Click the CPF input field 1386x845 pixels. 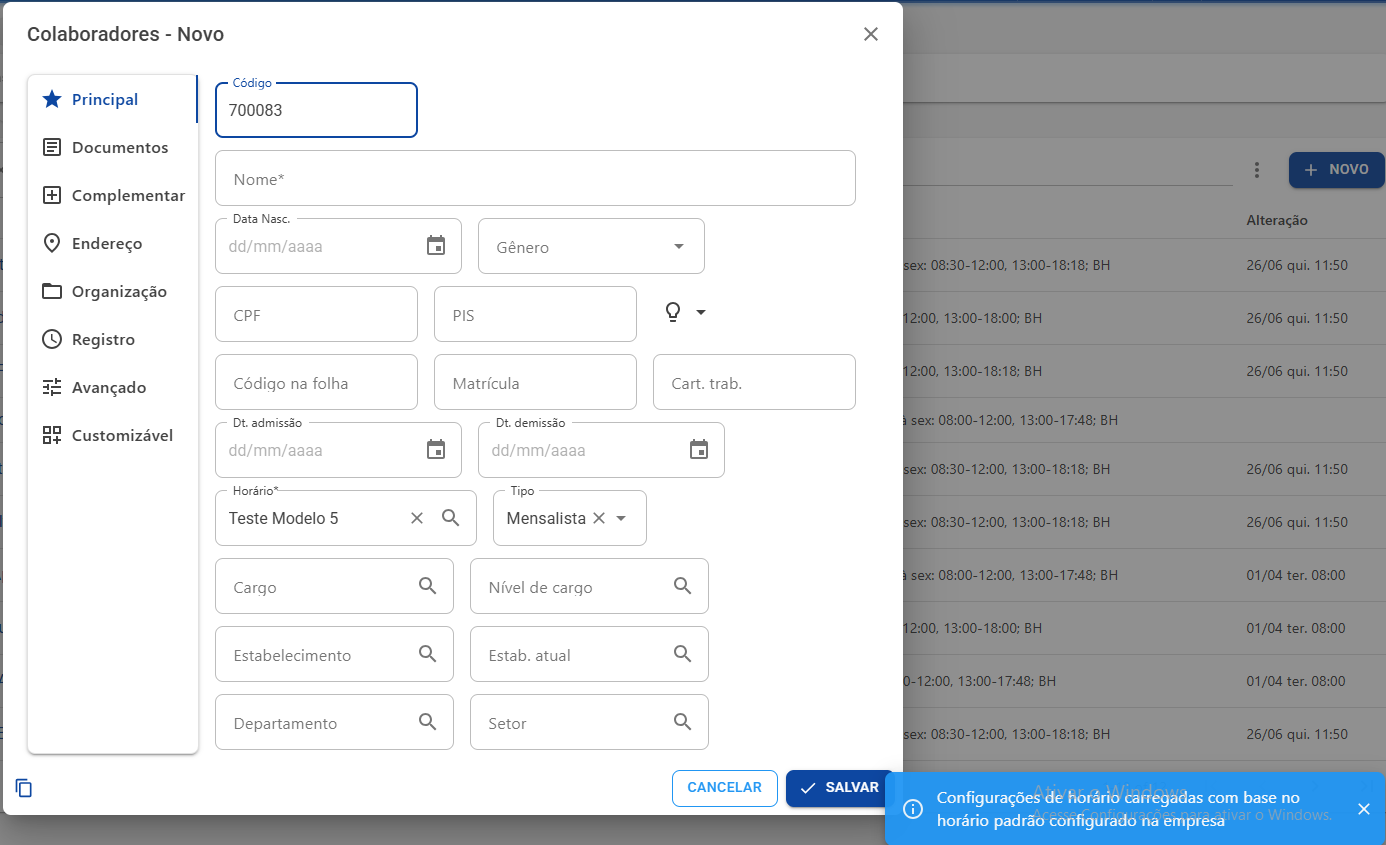point(316,314)
